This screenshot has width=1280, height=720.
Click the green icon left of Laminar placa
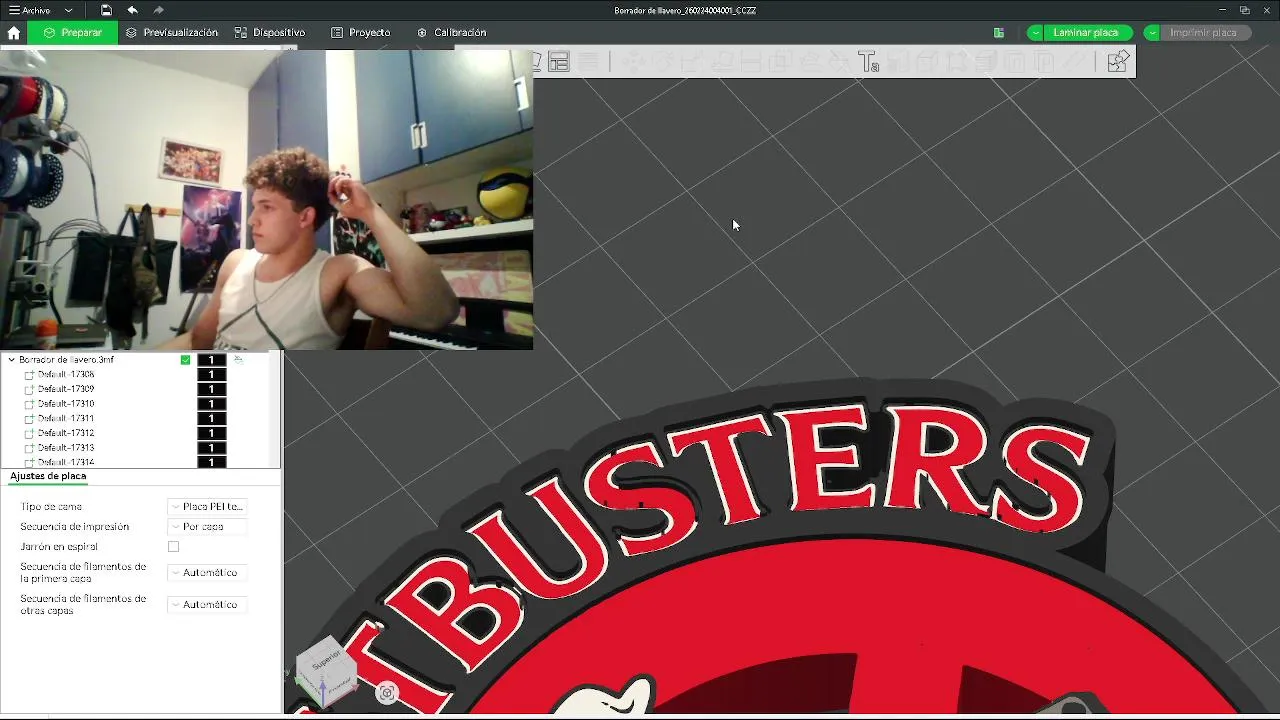point(998,33)
